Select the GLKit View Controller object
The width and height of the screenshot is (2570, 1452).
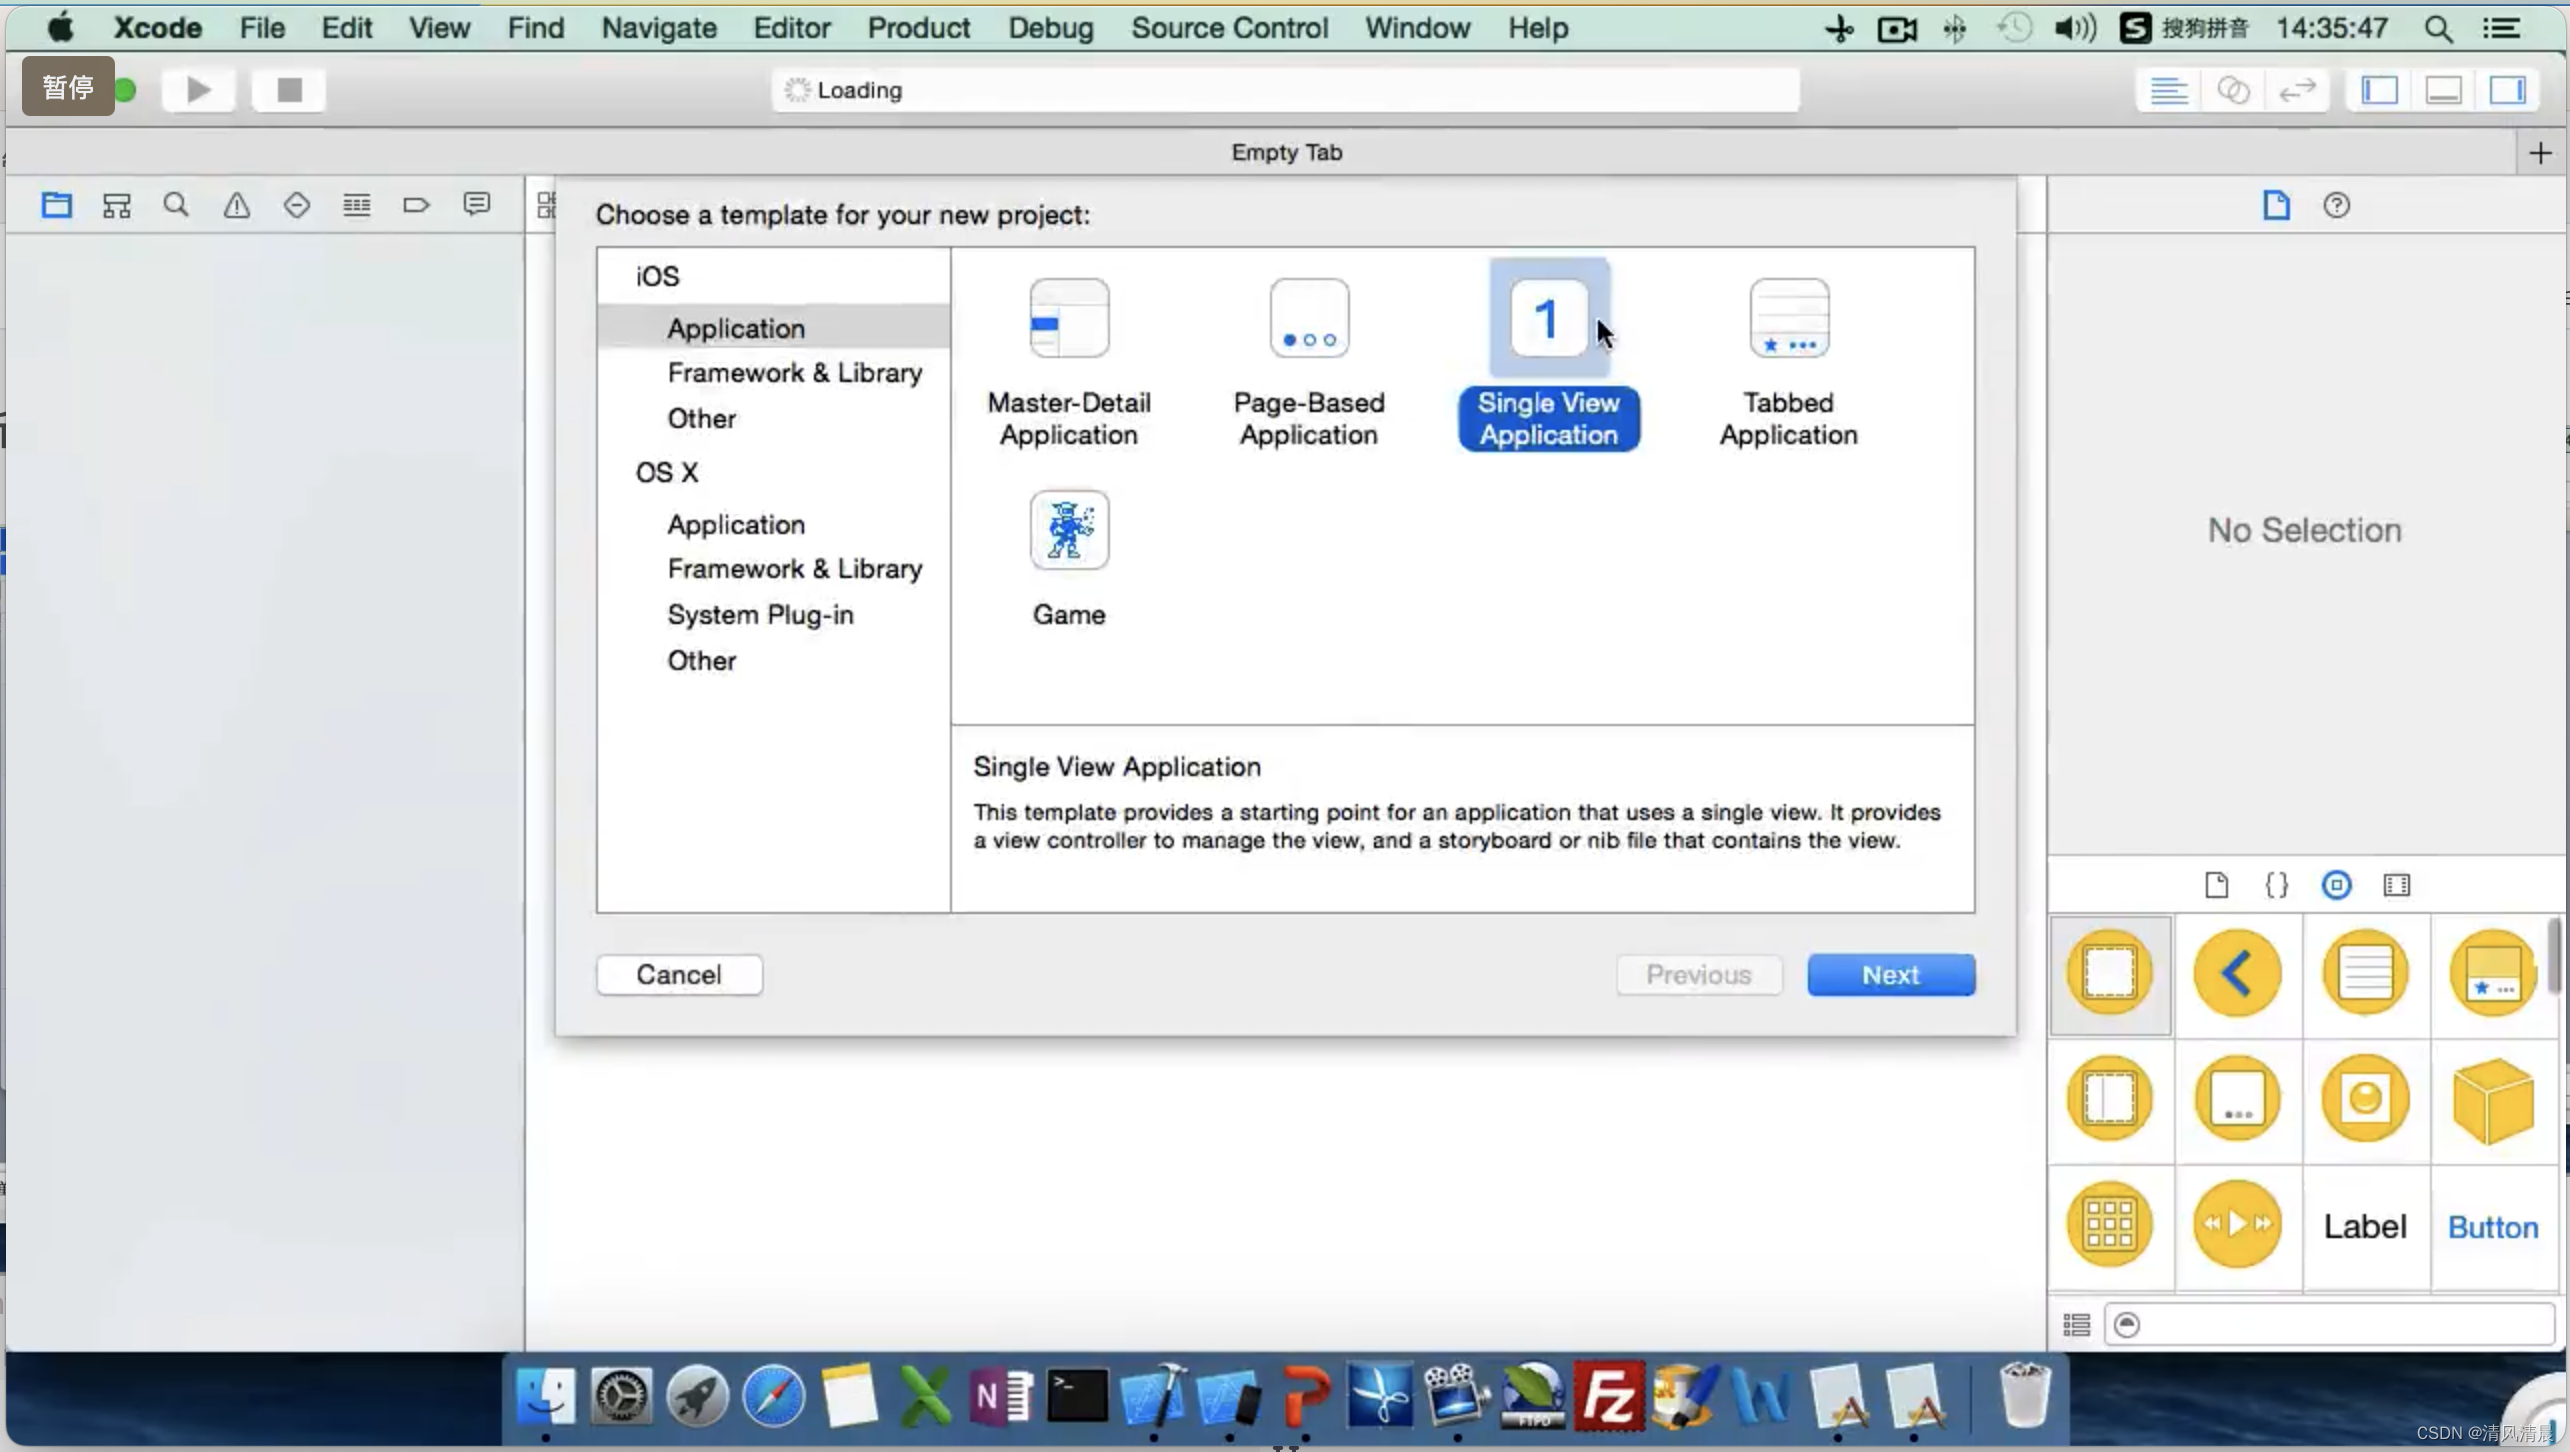pyautogui.click(x=2365, y=1099)
